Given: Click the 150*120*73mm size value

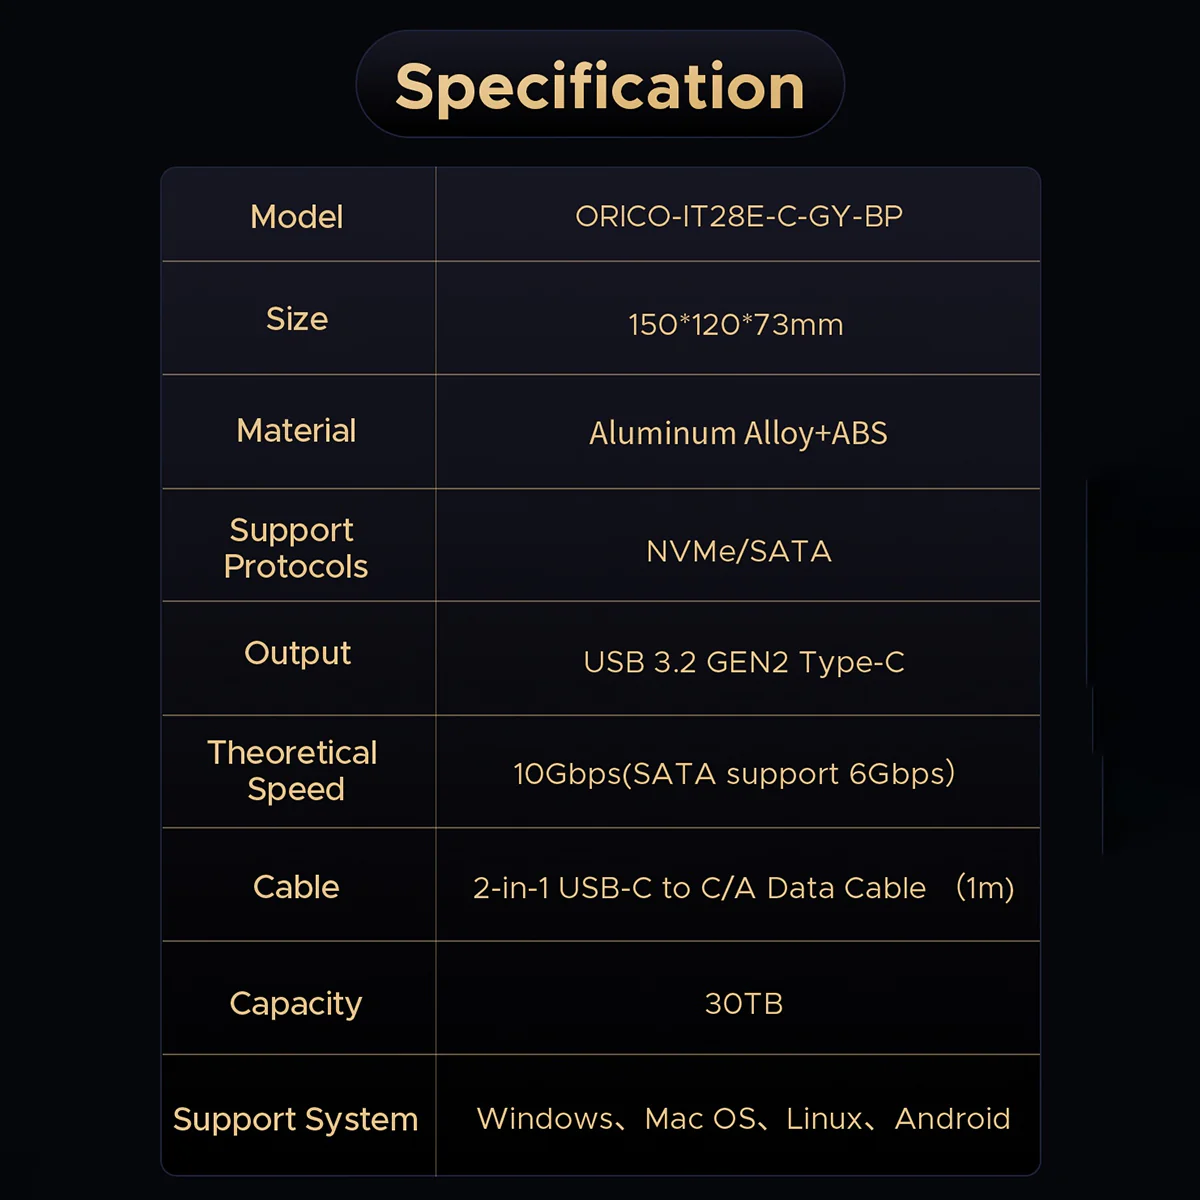Looking at the screenshot, I should point(736,325).
